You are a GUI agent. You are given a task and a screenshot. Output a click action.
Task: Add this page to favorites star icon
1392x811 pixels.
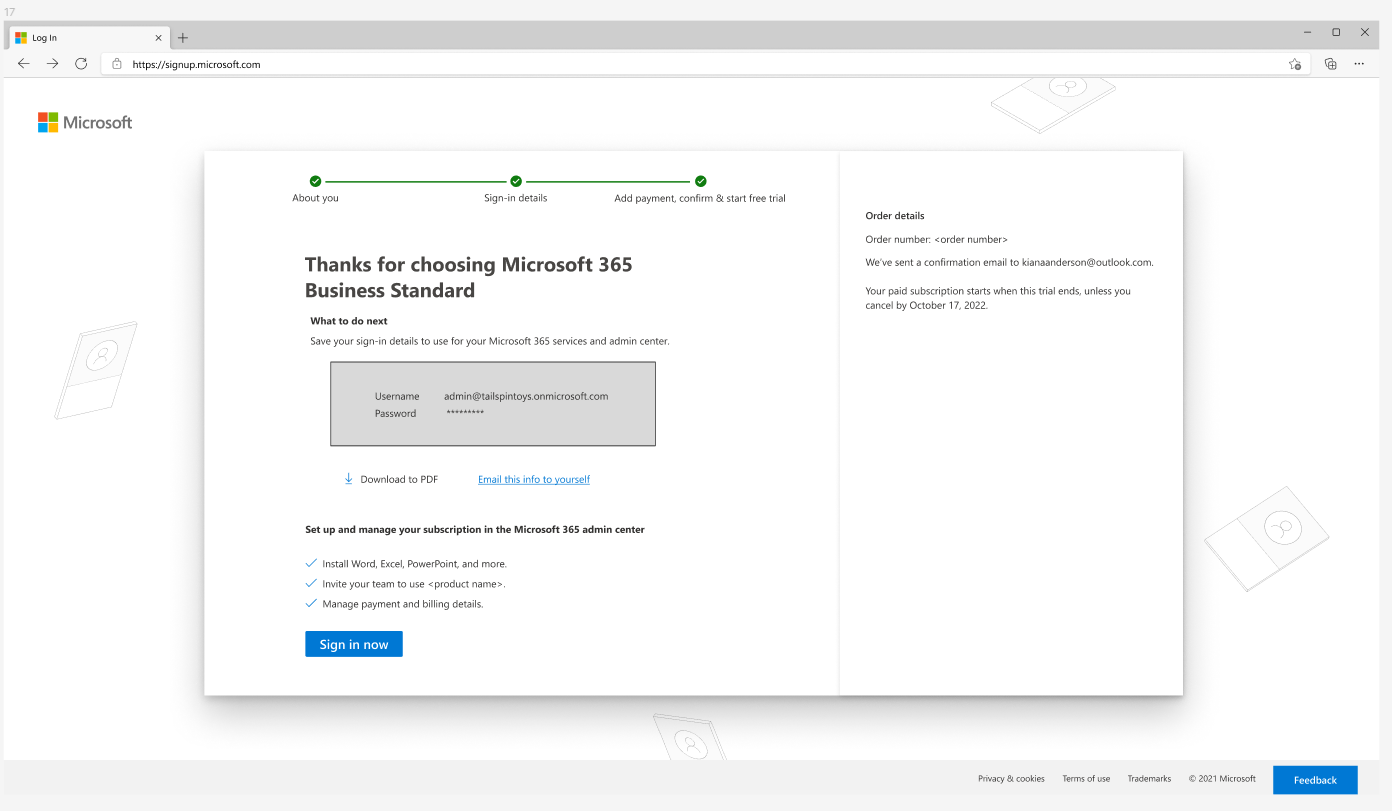[1295, 64]
